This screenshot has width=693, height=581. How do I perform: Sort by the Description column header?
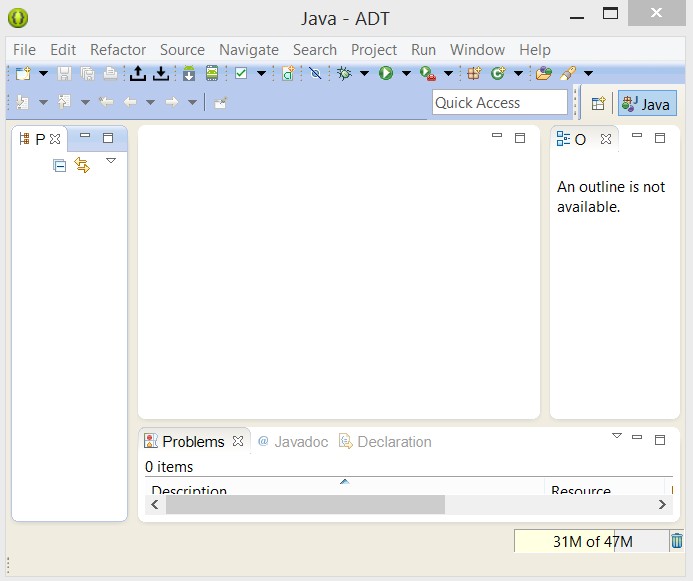pos(189,491)
